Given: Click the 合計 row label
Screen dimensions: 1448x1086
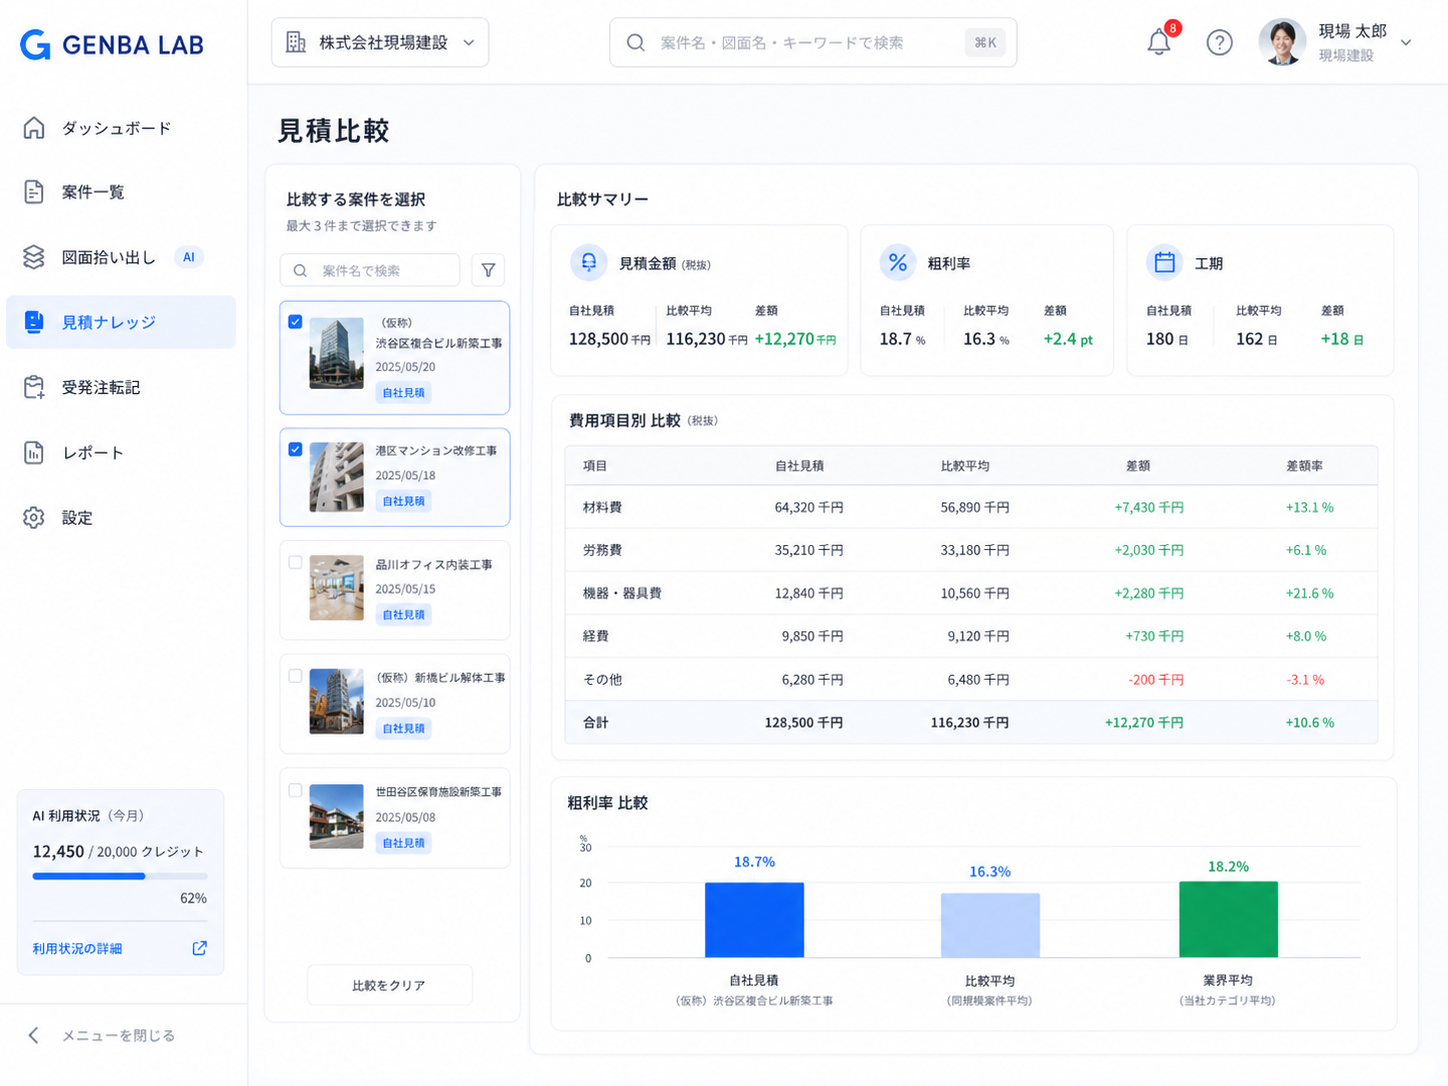Looking at the screenshot, I should (596, 722).
